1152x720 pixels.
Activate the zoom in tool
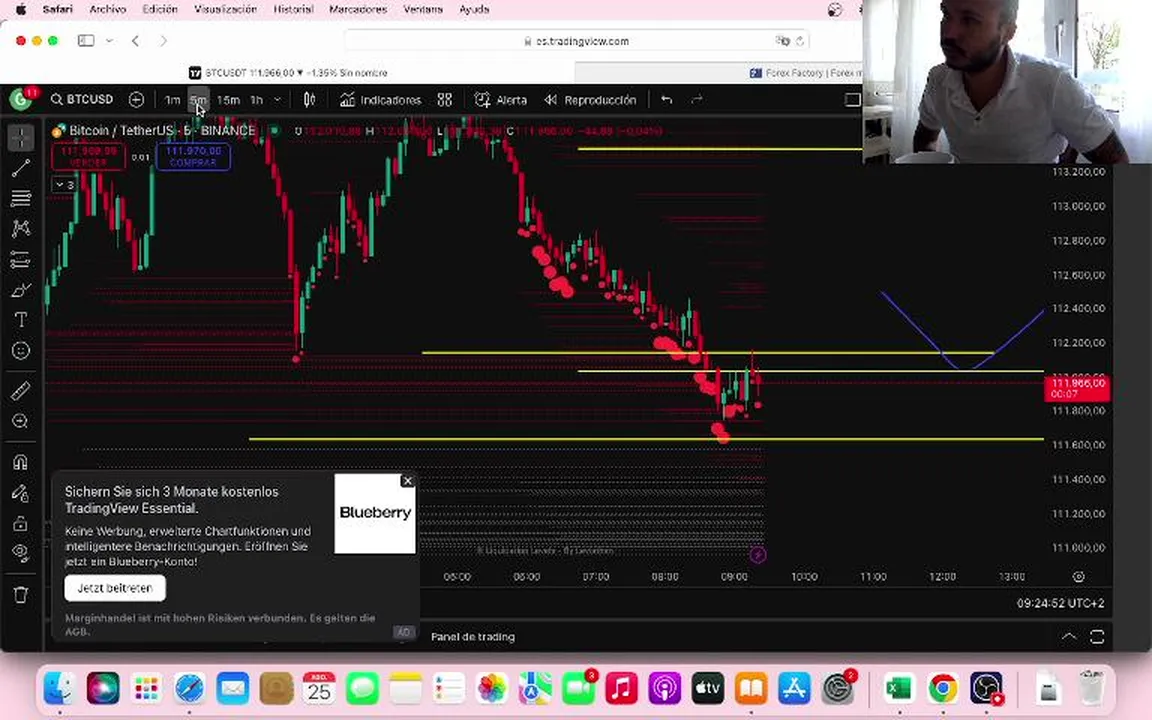(x=21, y=421)
